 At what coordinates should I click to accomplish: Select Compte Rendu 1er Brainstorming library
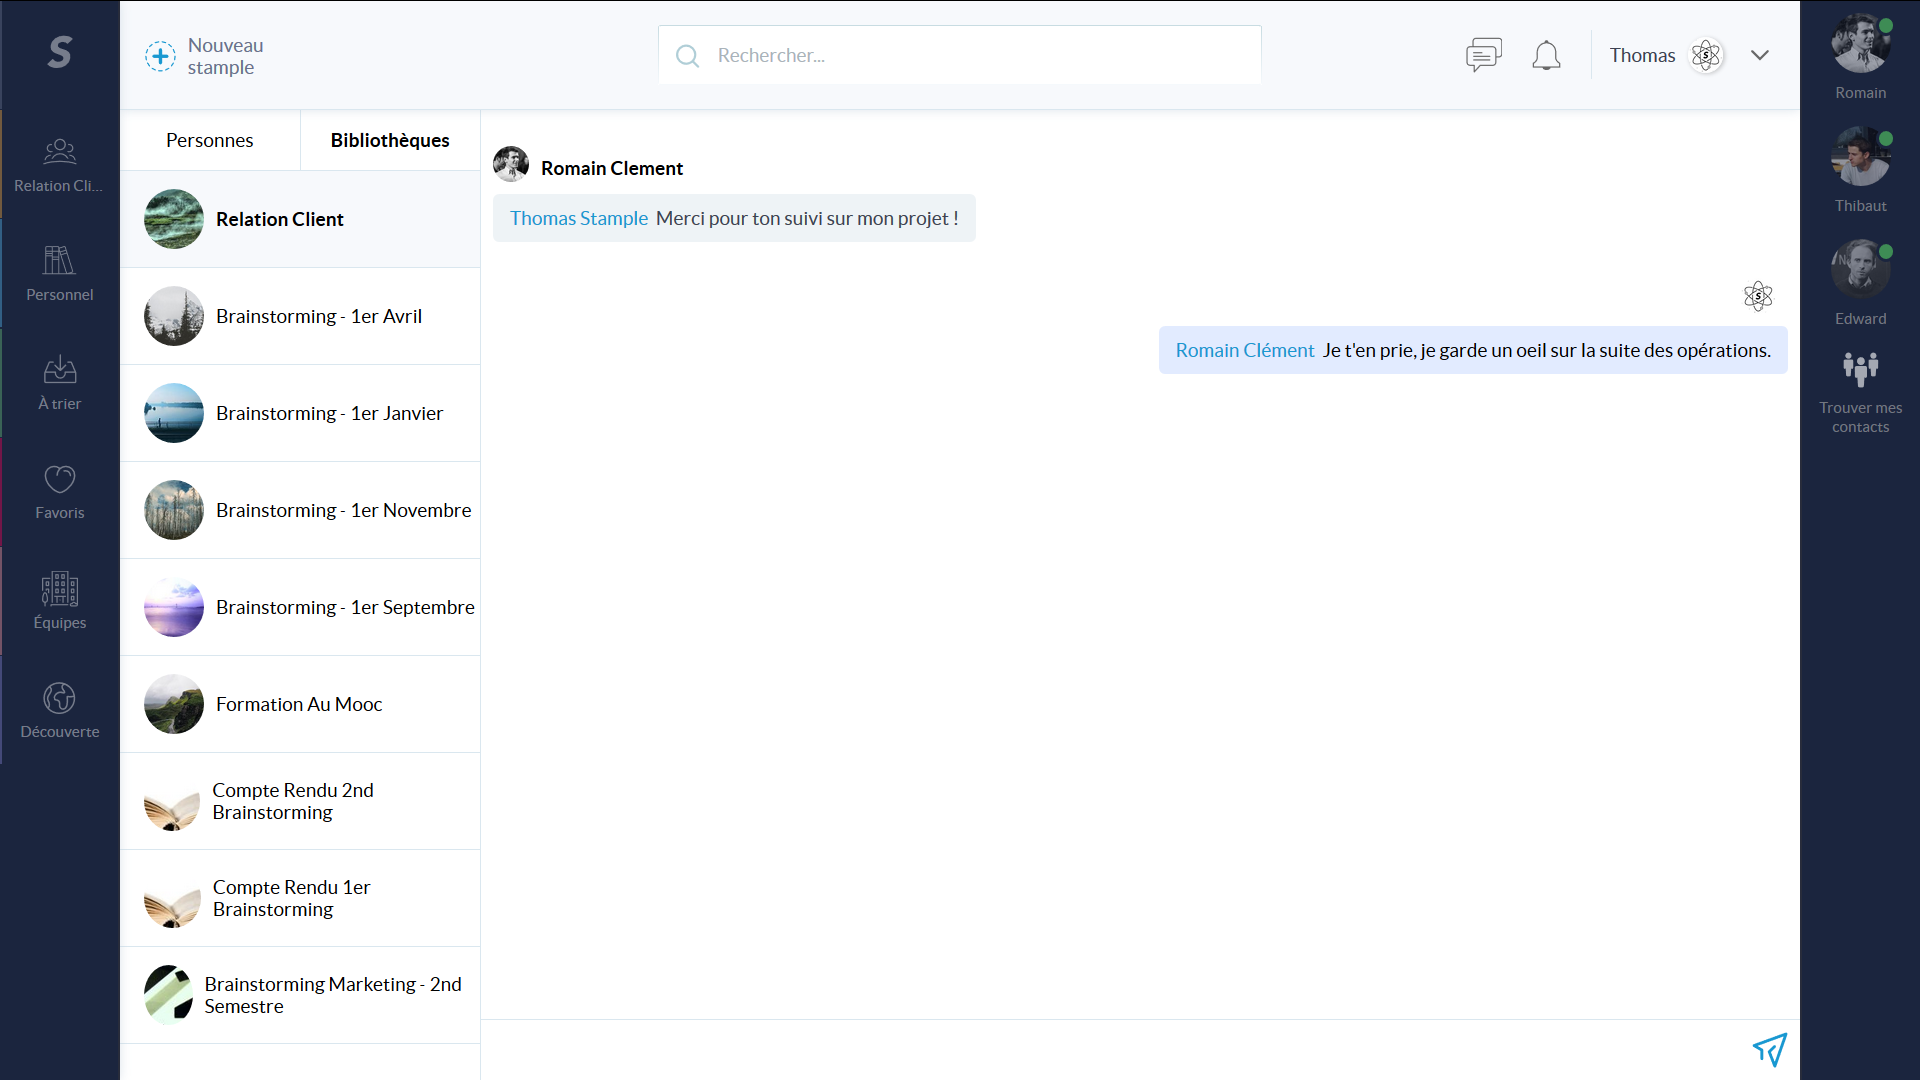(300, 898)
